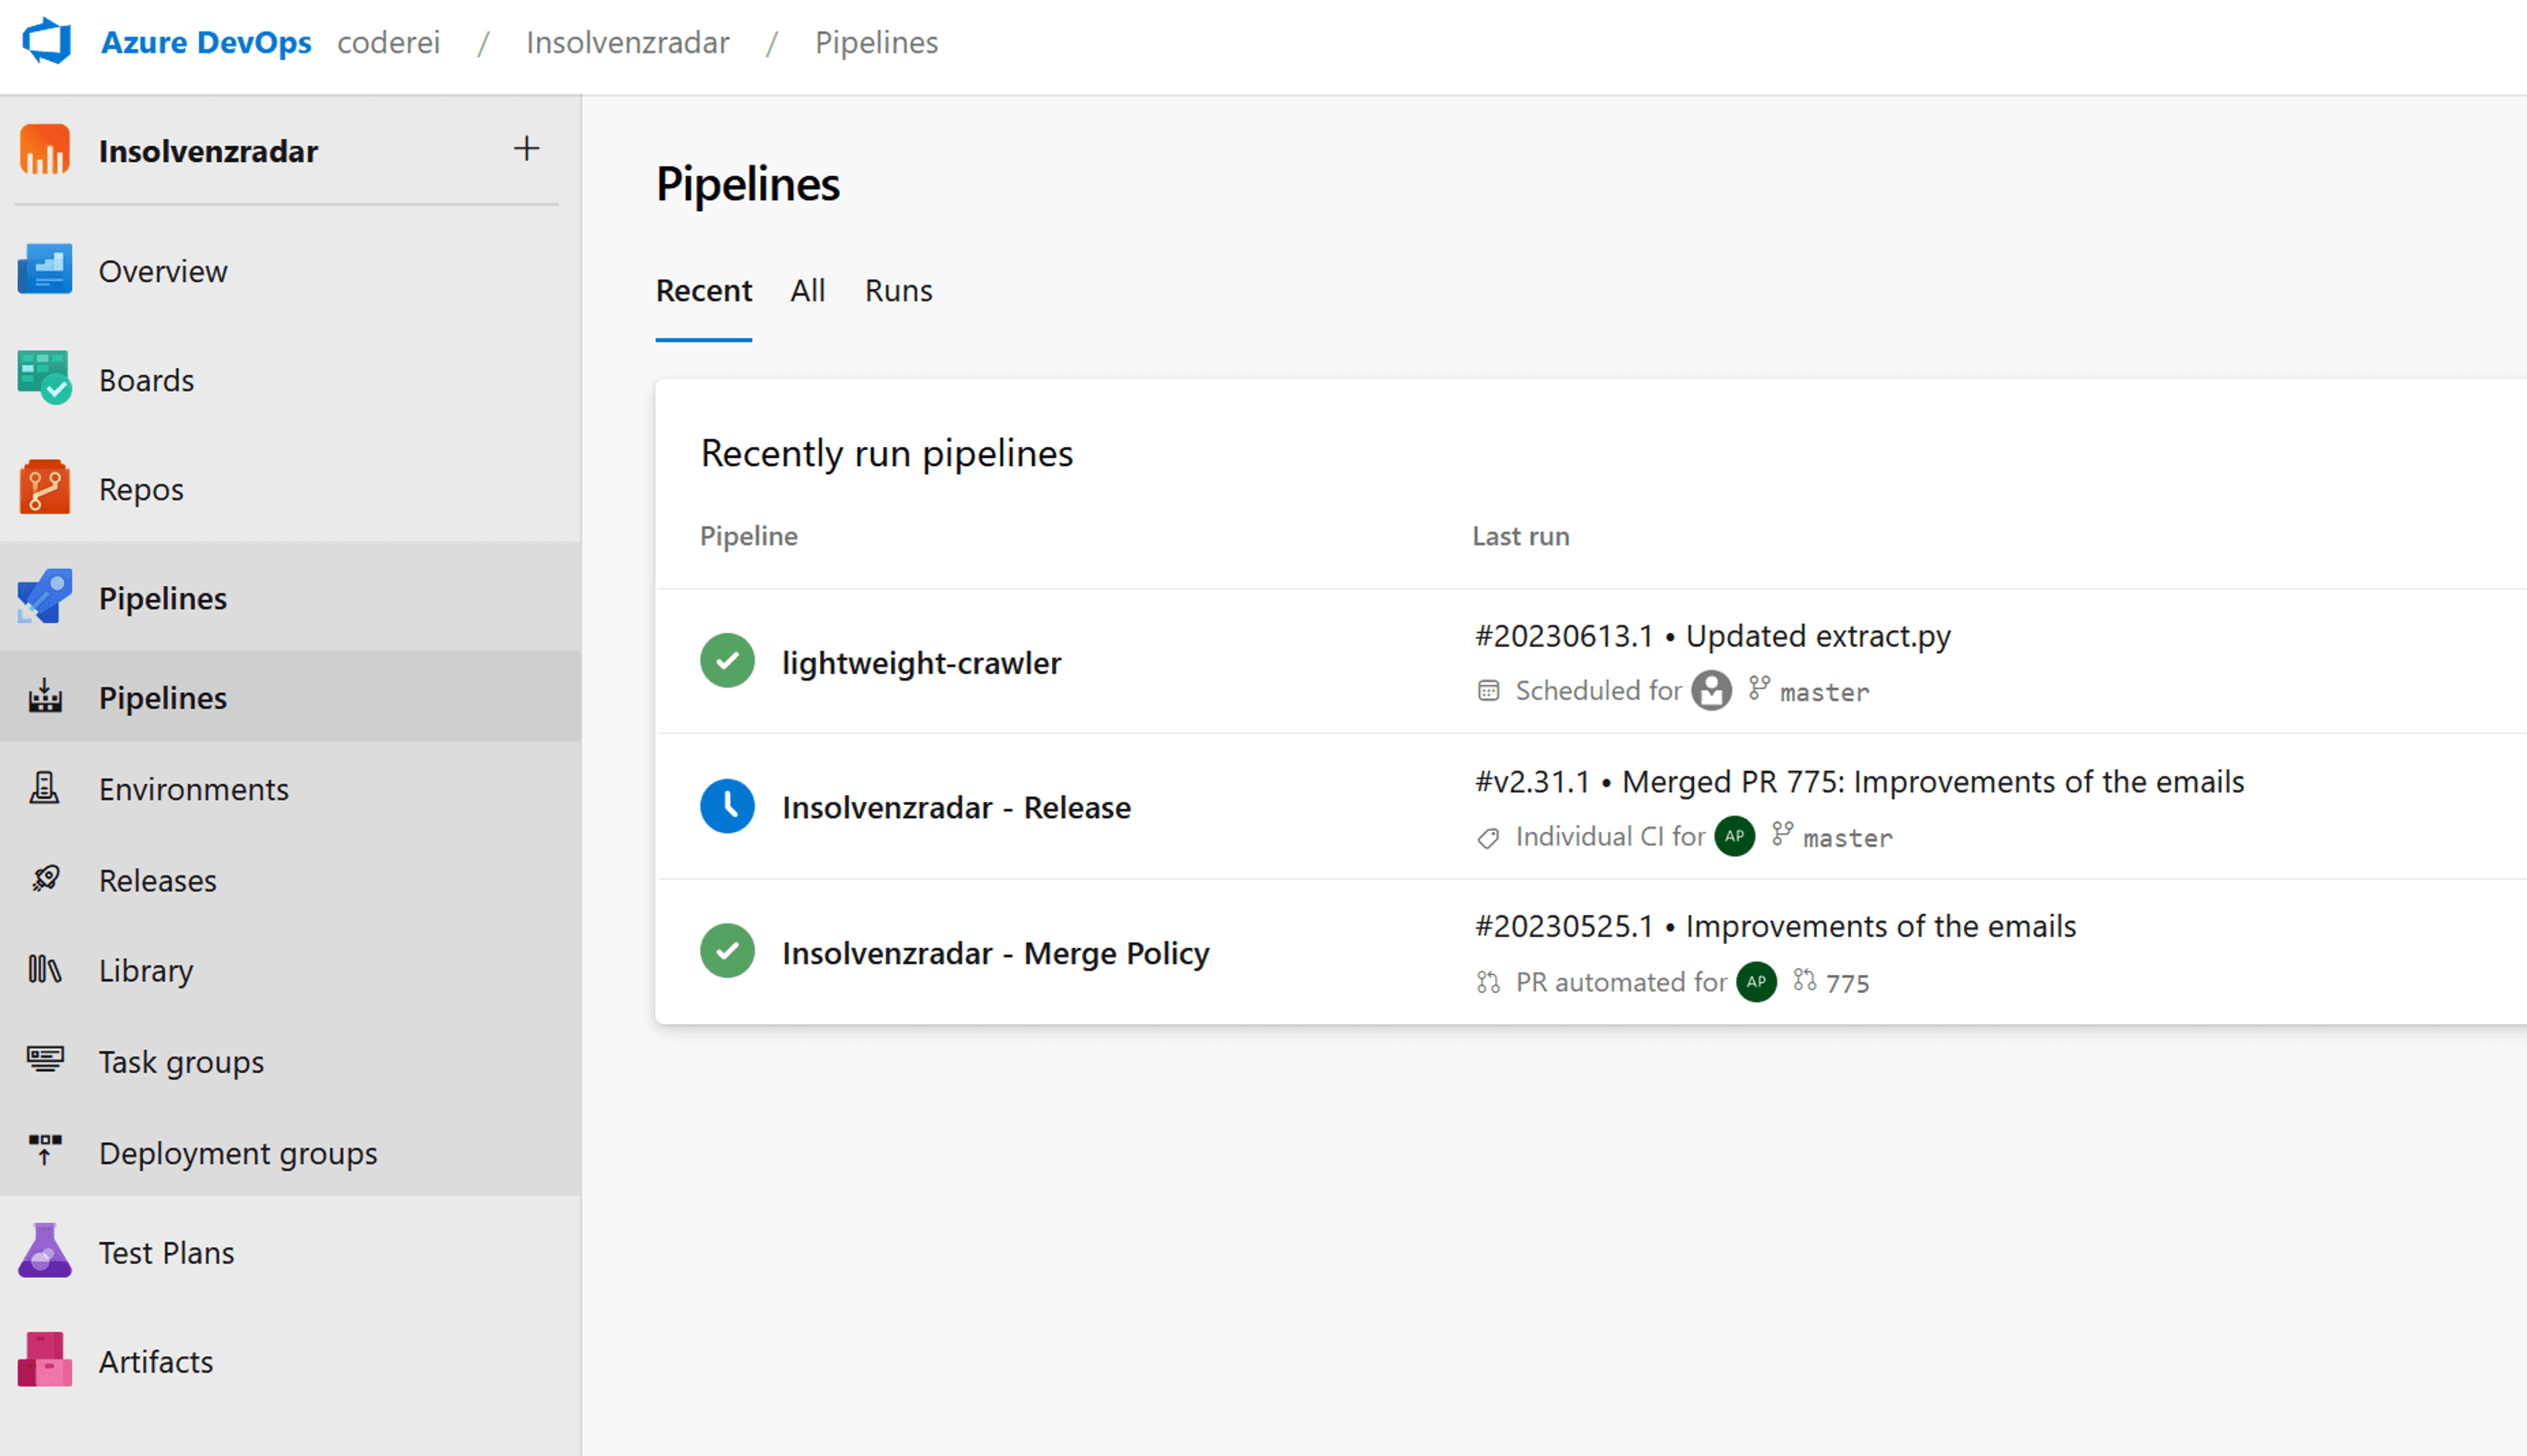Image resolution: width=2527 pixels, height=1456 pixels.
Task: Switch to the Runs tab
Action: coord(898,290)
